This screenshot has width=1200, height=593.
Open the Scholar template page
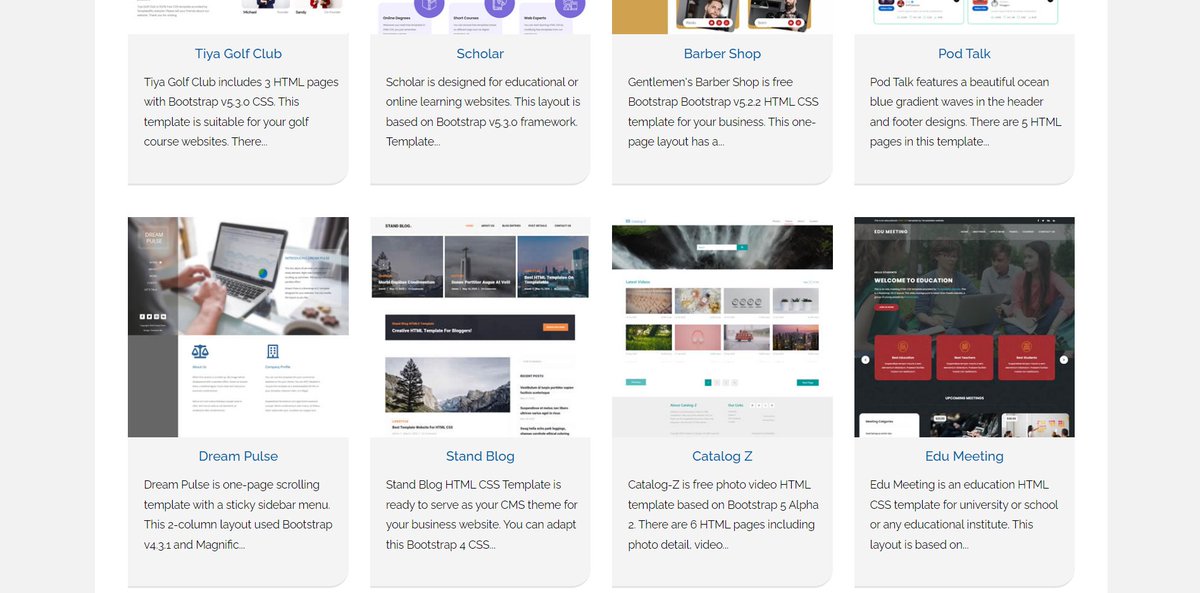pyautogui.click(x=480, y=53)
